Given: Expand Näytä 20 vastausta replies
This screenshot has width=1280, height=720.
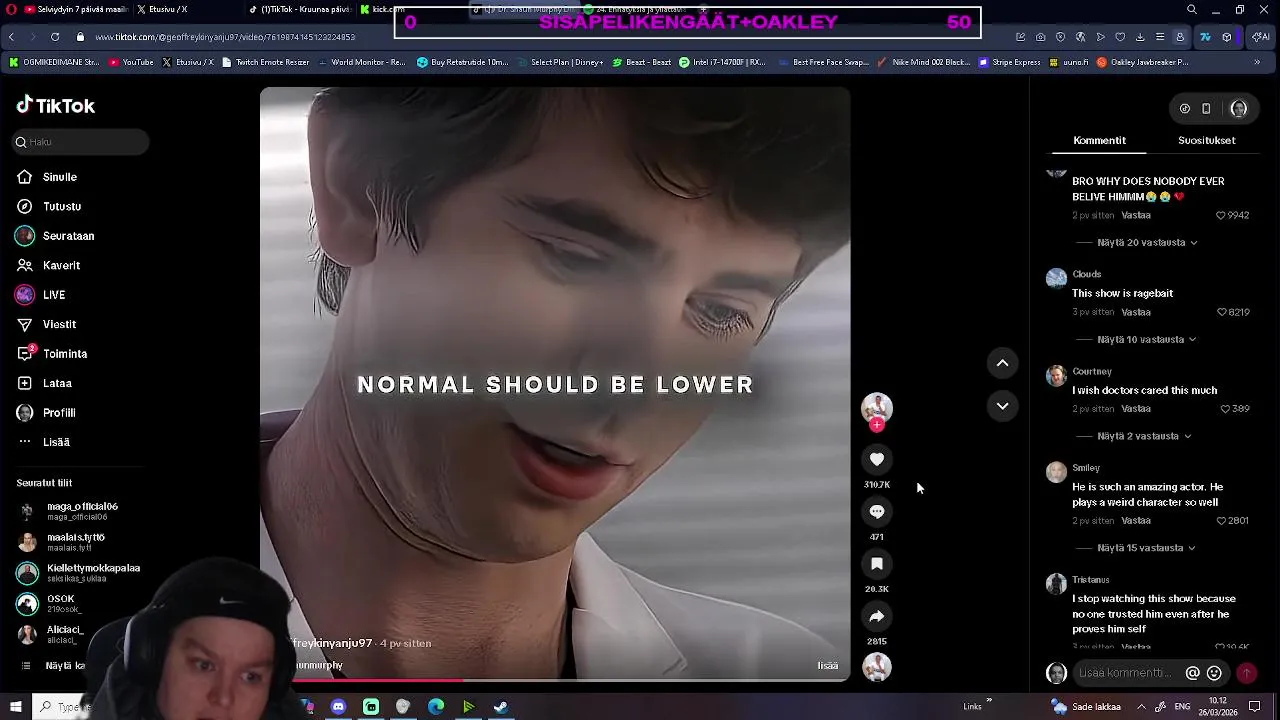Looking at the screenshot, I should 1147,243.
